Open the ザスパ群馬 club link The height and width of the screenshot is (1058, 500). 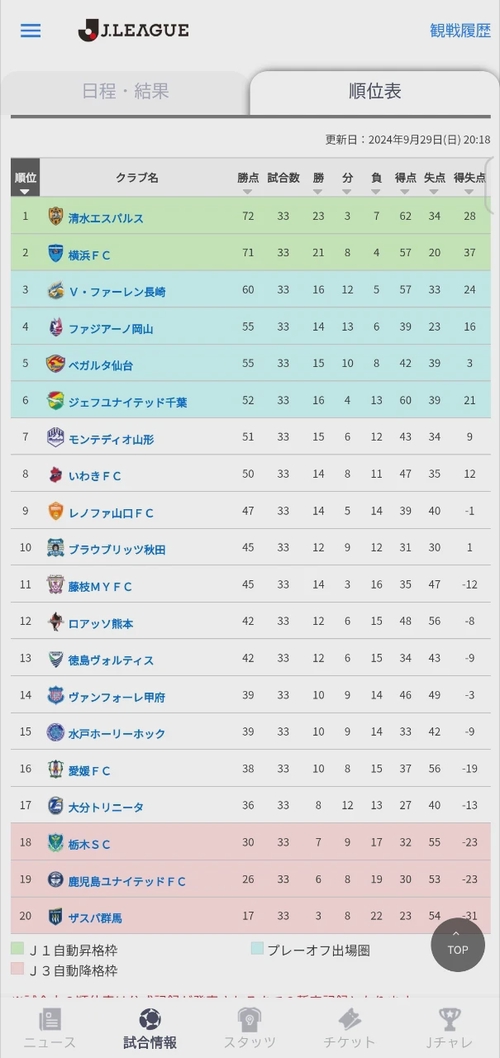pos(95,918)
